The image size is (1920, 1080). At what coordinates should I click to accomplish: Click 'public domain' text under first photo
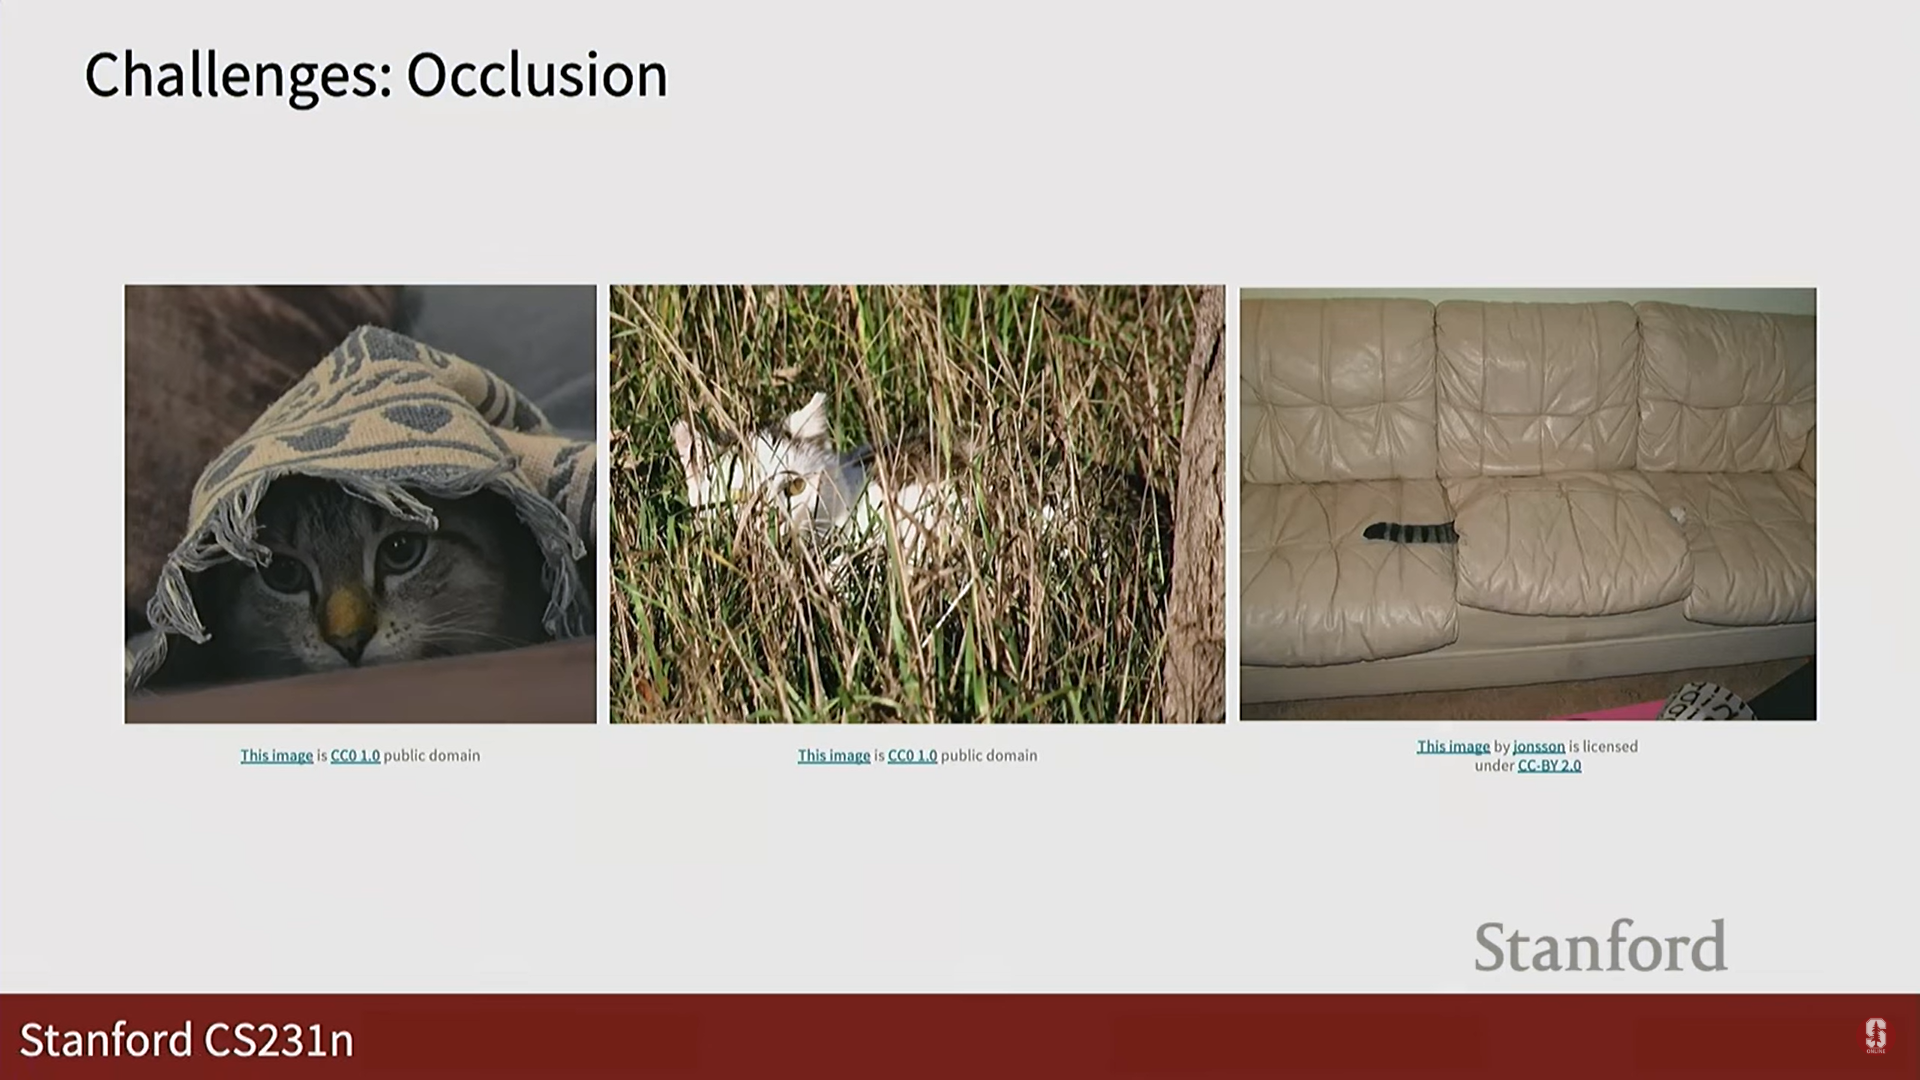[431, 756]
